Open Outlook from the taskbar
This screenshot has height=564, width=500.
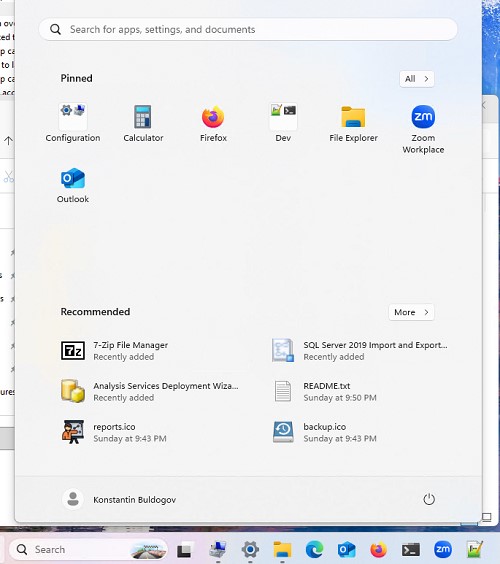click(346, 550)
